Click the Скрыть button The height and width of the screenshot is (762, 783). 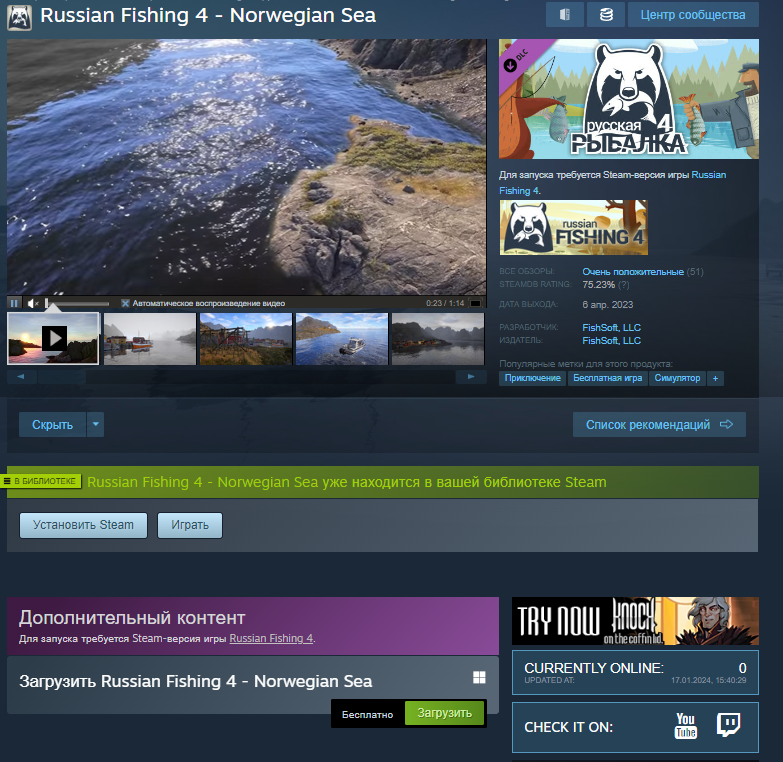[x=52, y=424]
